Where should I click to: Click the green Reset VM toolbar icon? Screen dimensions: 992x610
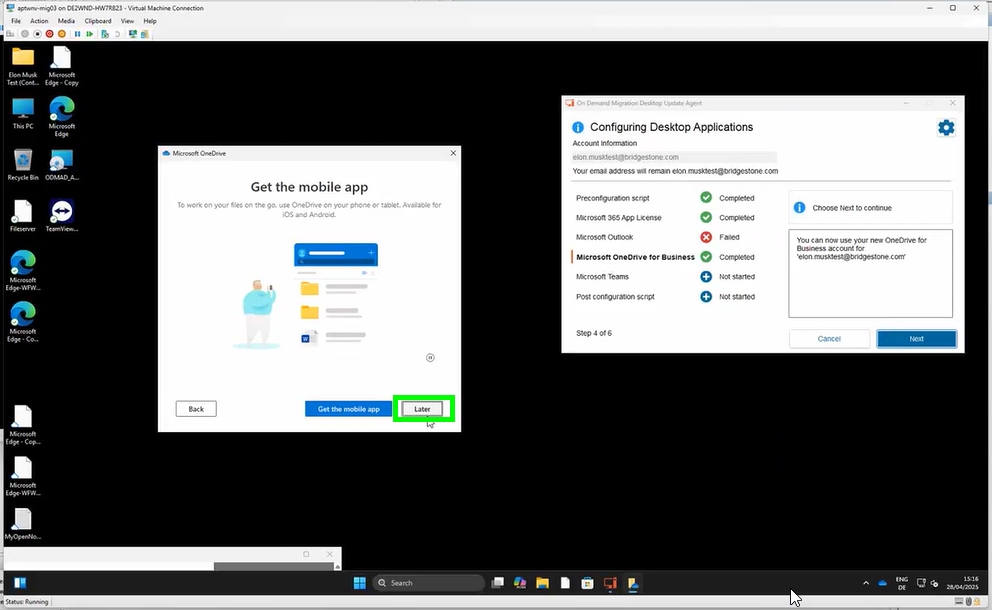90,34
